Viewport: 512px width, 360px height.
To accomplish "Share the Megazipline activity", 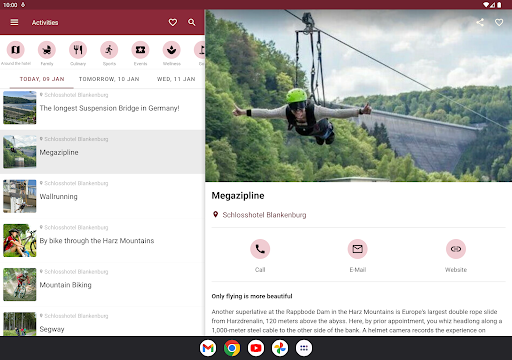I will click(x=480, y=22).
